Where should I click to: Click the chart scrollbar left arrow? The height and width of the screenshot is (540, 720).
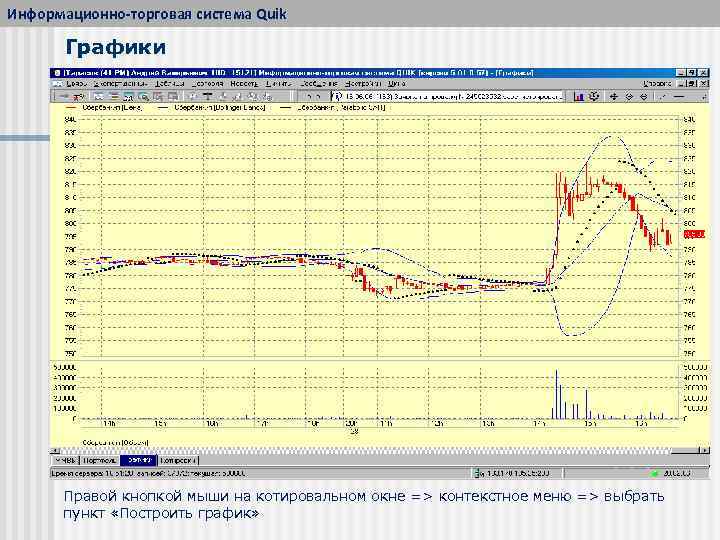click(55, 450)
